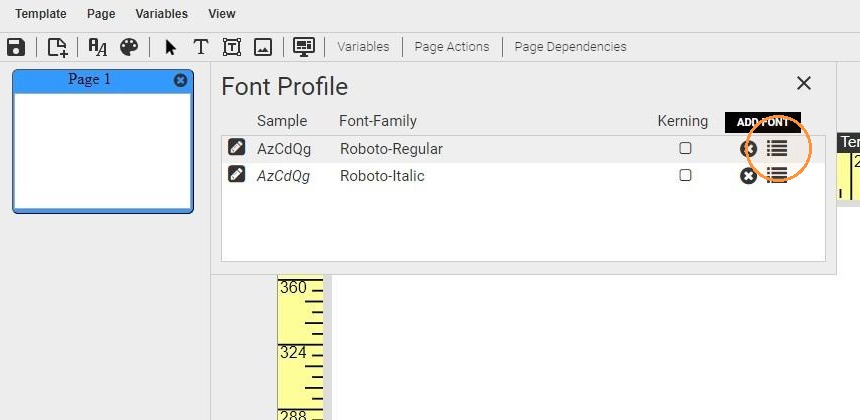
Task: Open the Variables menu
Action: pyautogui.click(x=162, y=14)
